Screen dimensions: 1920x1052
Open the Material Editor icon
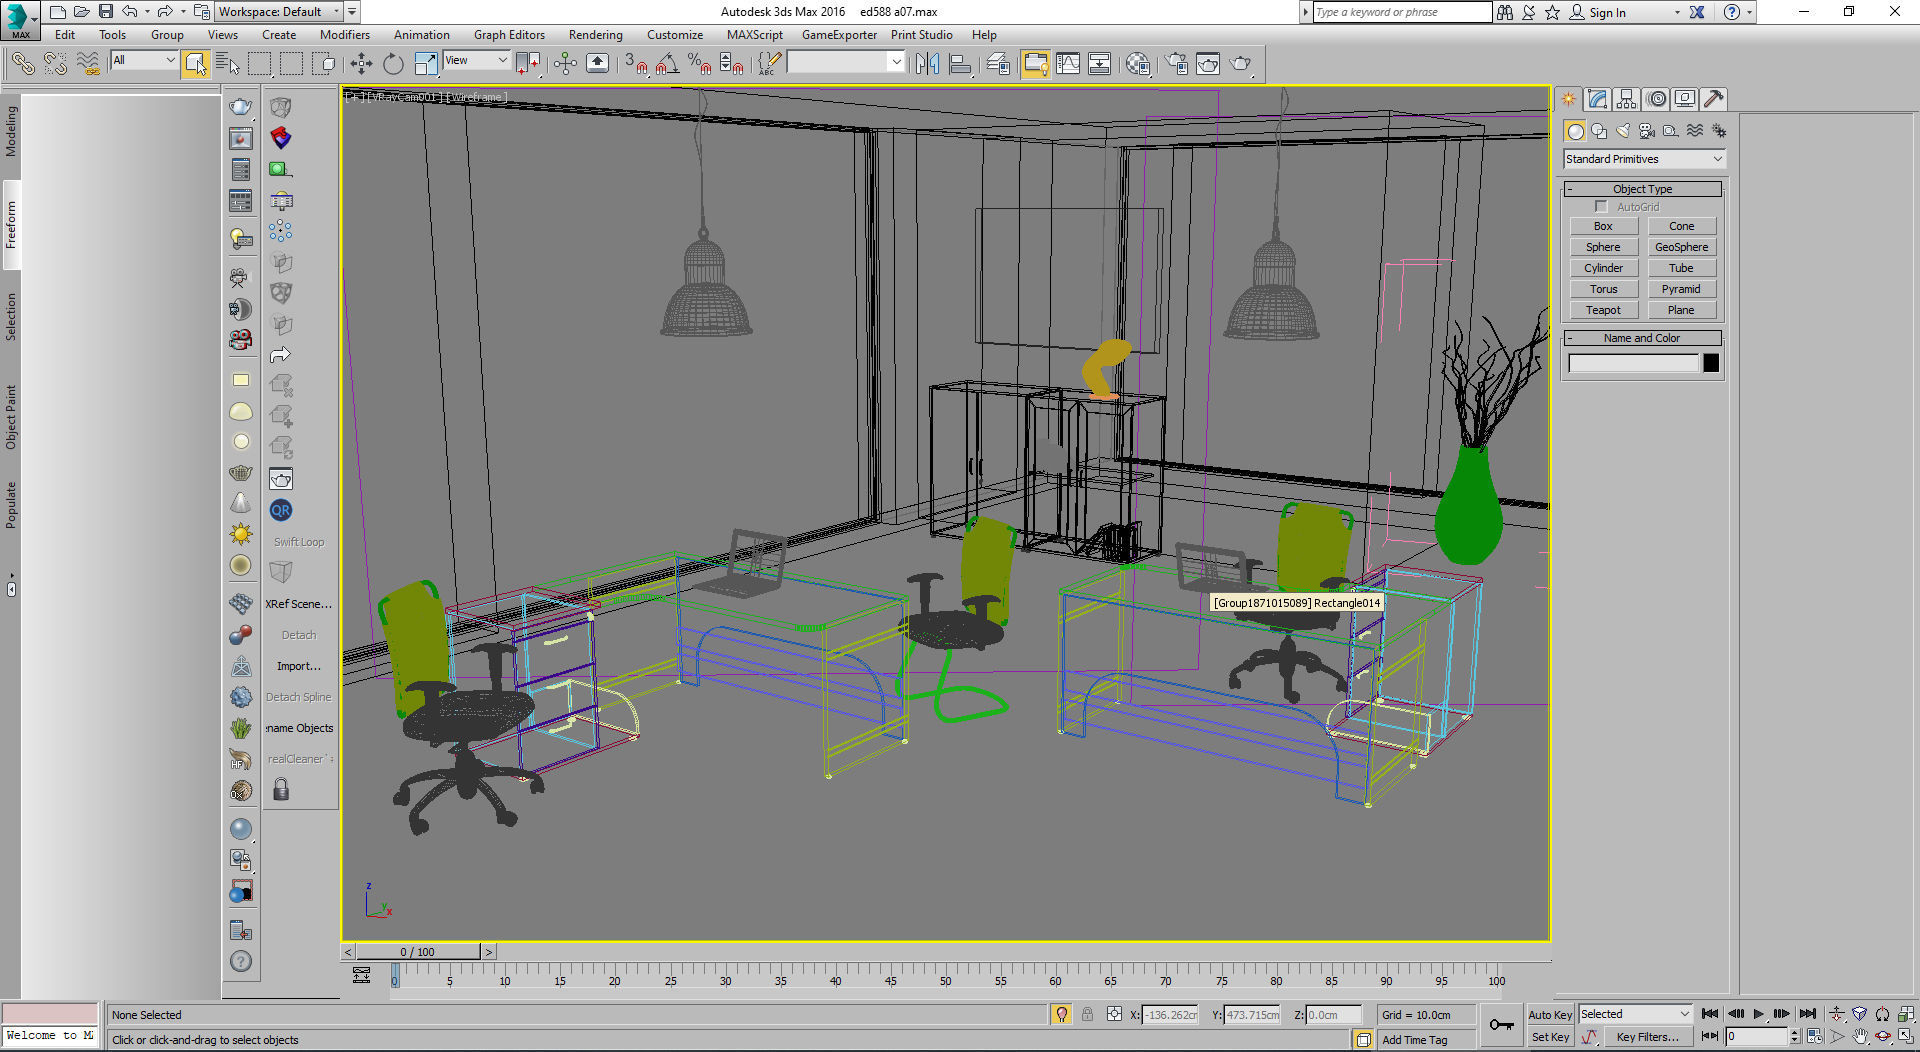(1137, 64)
